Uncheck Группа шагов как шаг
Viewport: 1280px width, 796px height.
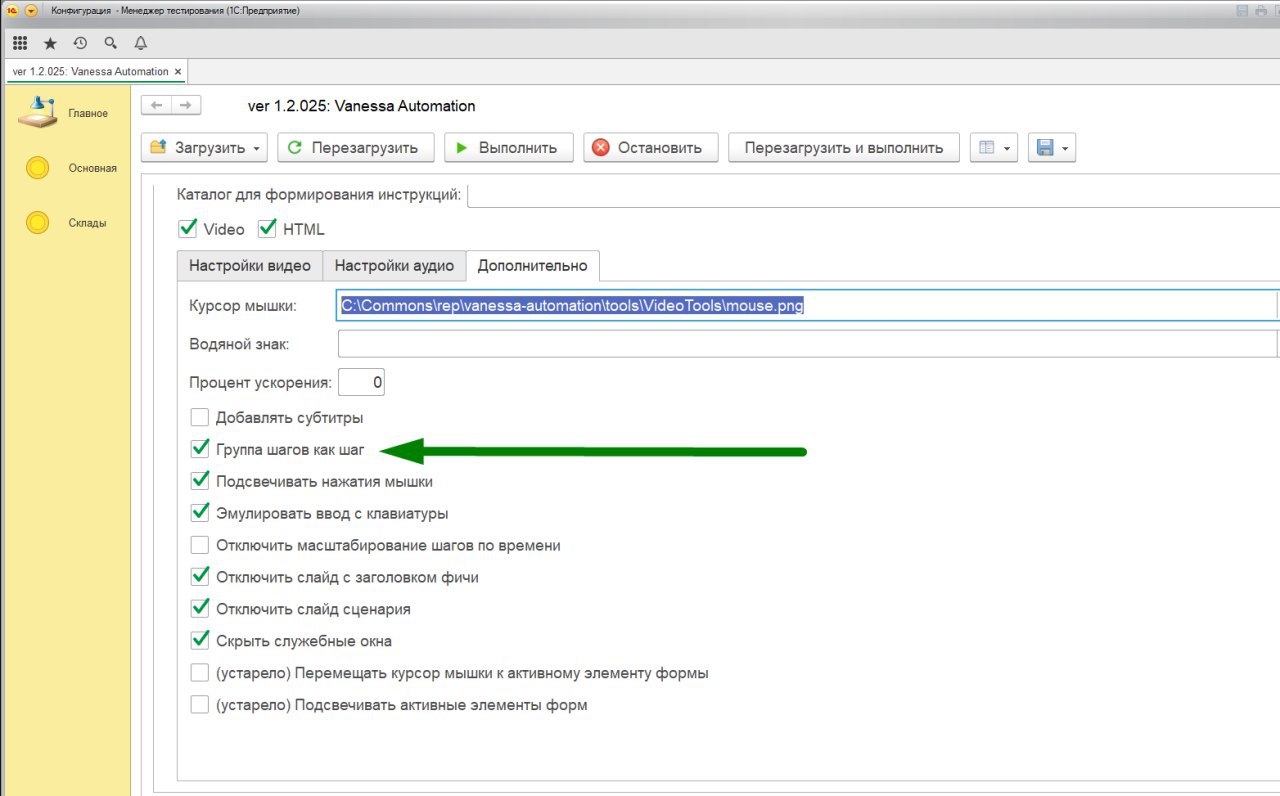tap(200, 449)
